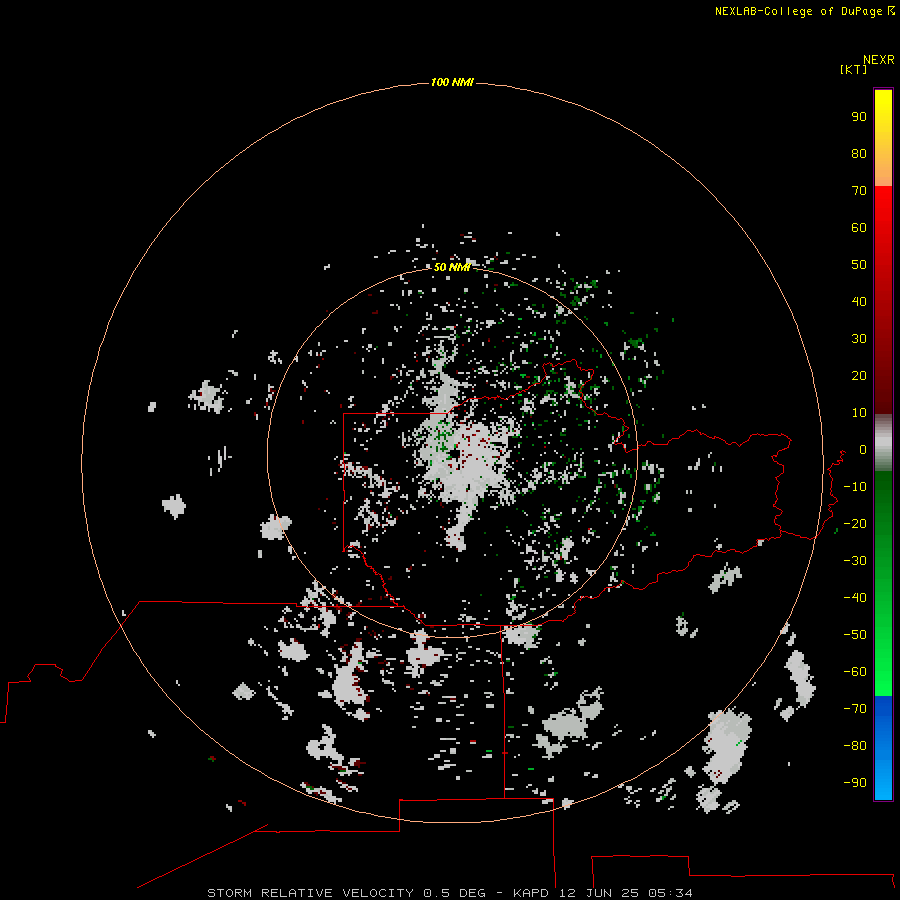Click the 50 value on velocity scale
Viewport: 900px width, 900px height.
[859, 265]
